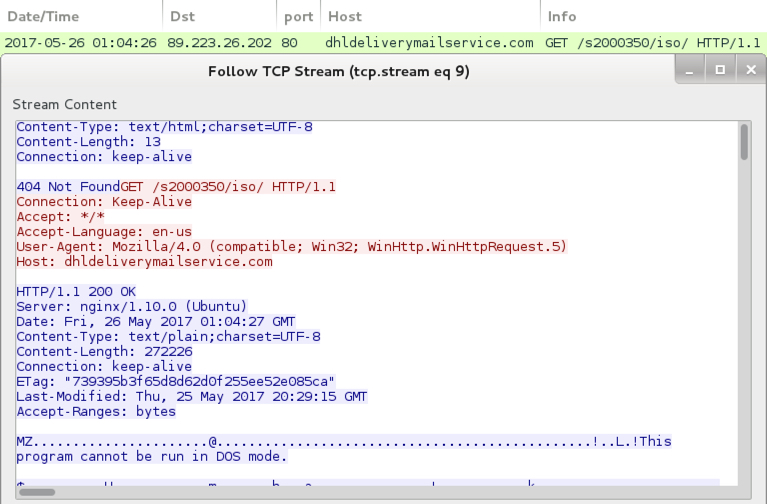The width and height of the screenshot is (767, 504).
Task: Click the red GET /s2000350/iso/ request line
Action: click(228, 187)
